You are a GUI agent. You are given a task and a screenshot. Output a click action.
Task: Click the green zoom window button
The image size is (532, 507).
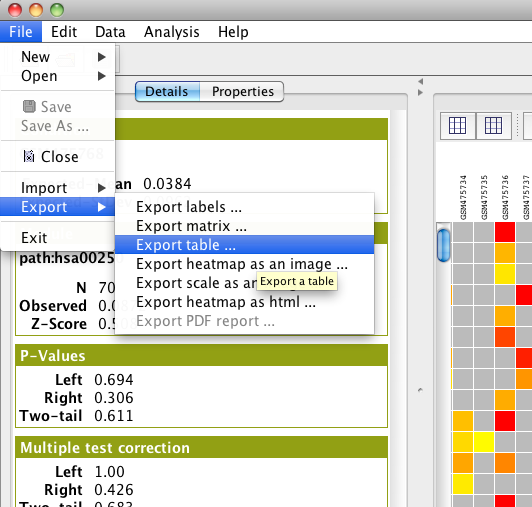tap(57, 10)
